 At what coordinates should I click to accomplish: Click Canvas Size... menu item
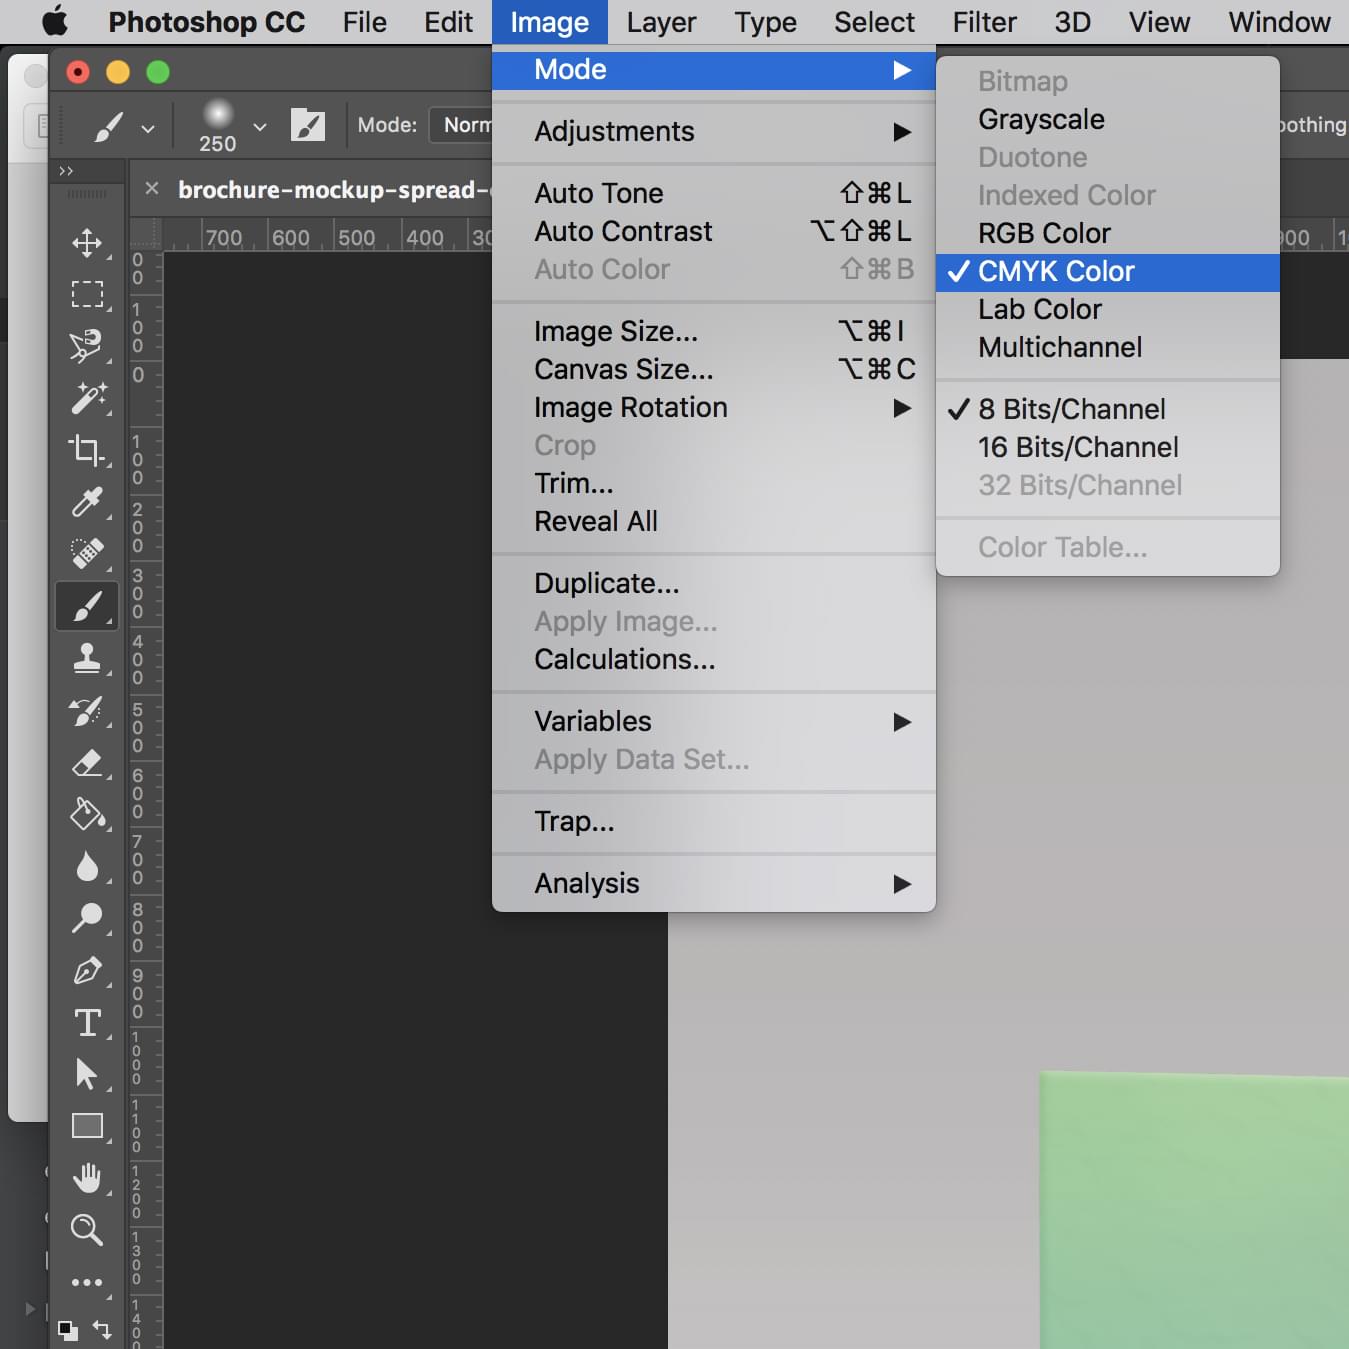click(624, 369)
